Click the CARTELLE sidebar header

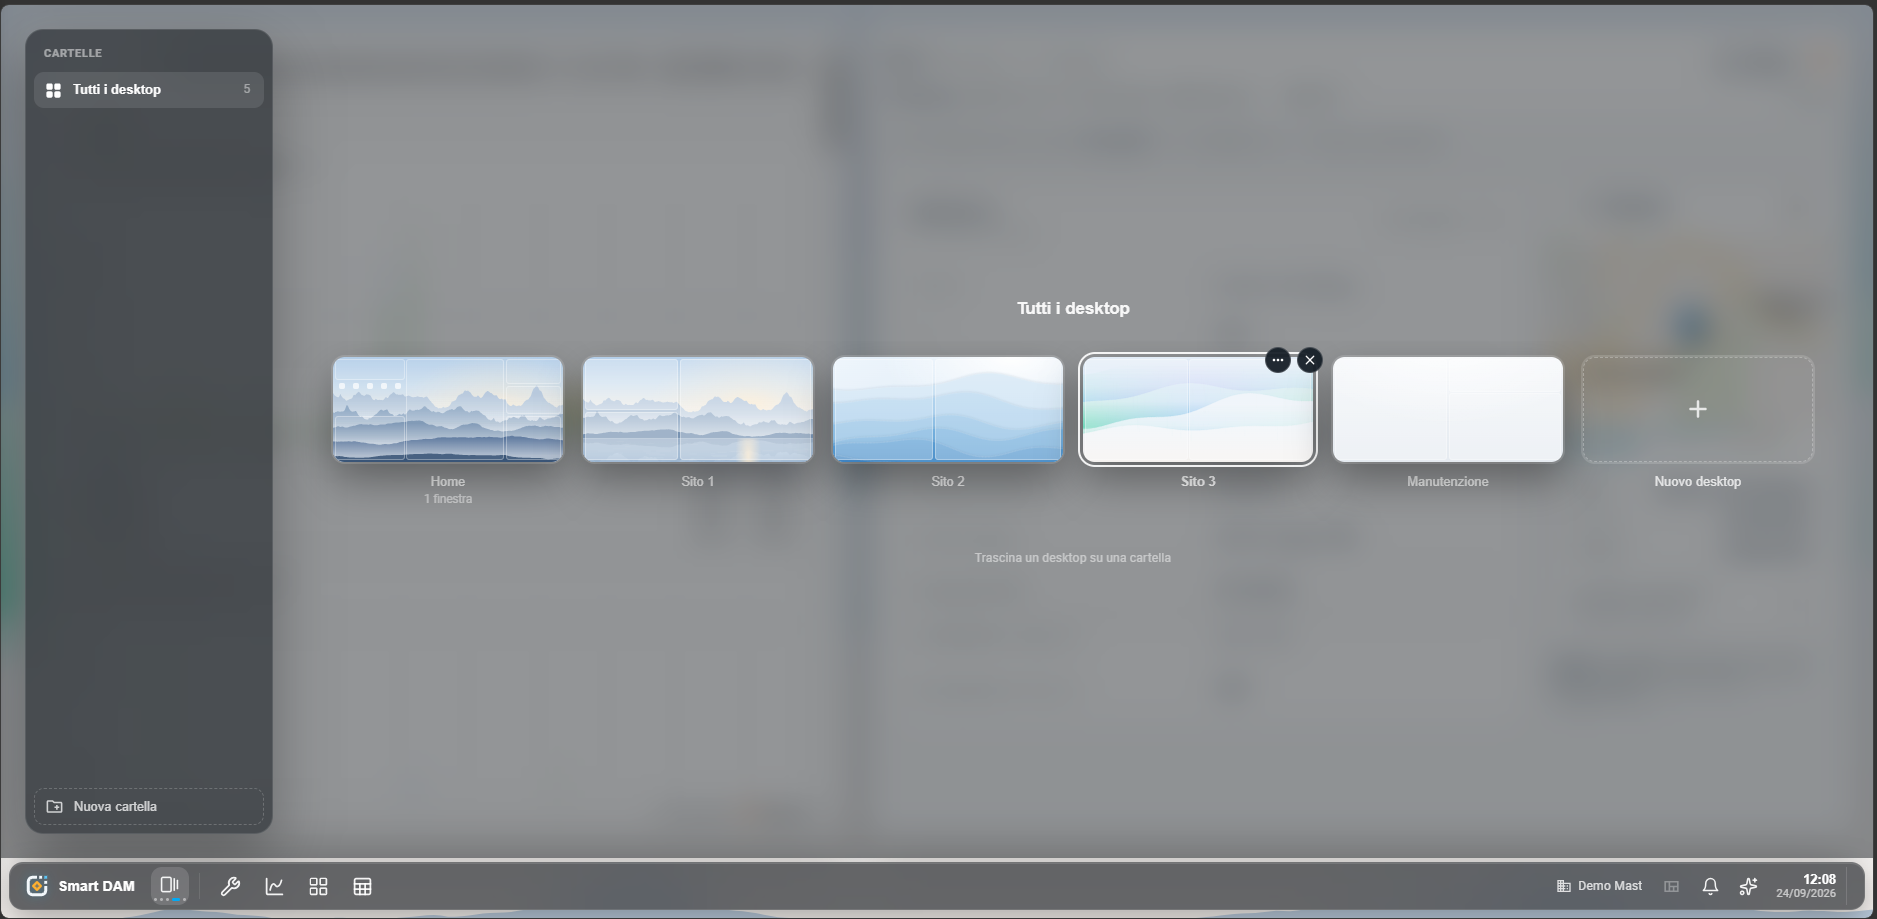click(73, 53)
